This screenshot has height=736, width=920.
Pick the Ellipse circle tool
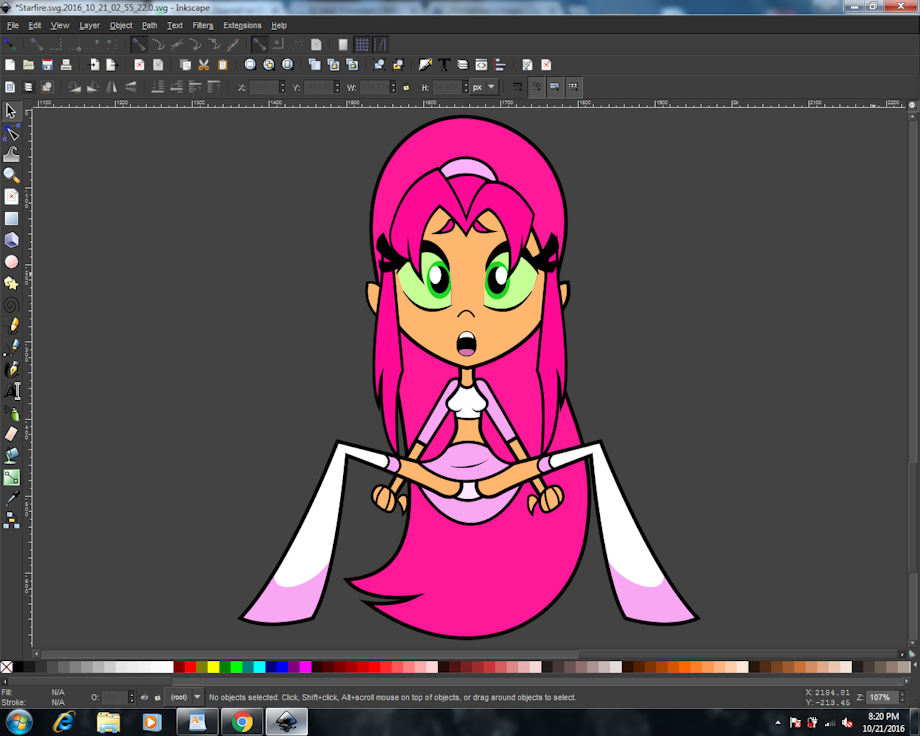coord(11,262)
